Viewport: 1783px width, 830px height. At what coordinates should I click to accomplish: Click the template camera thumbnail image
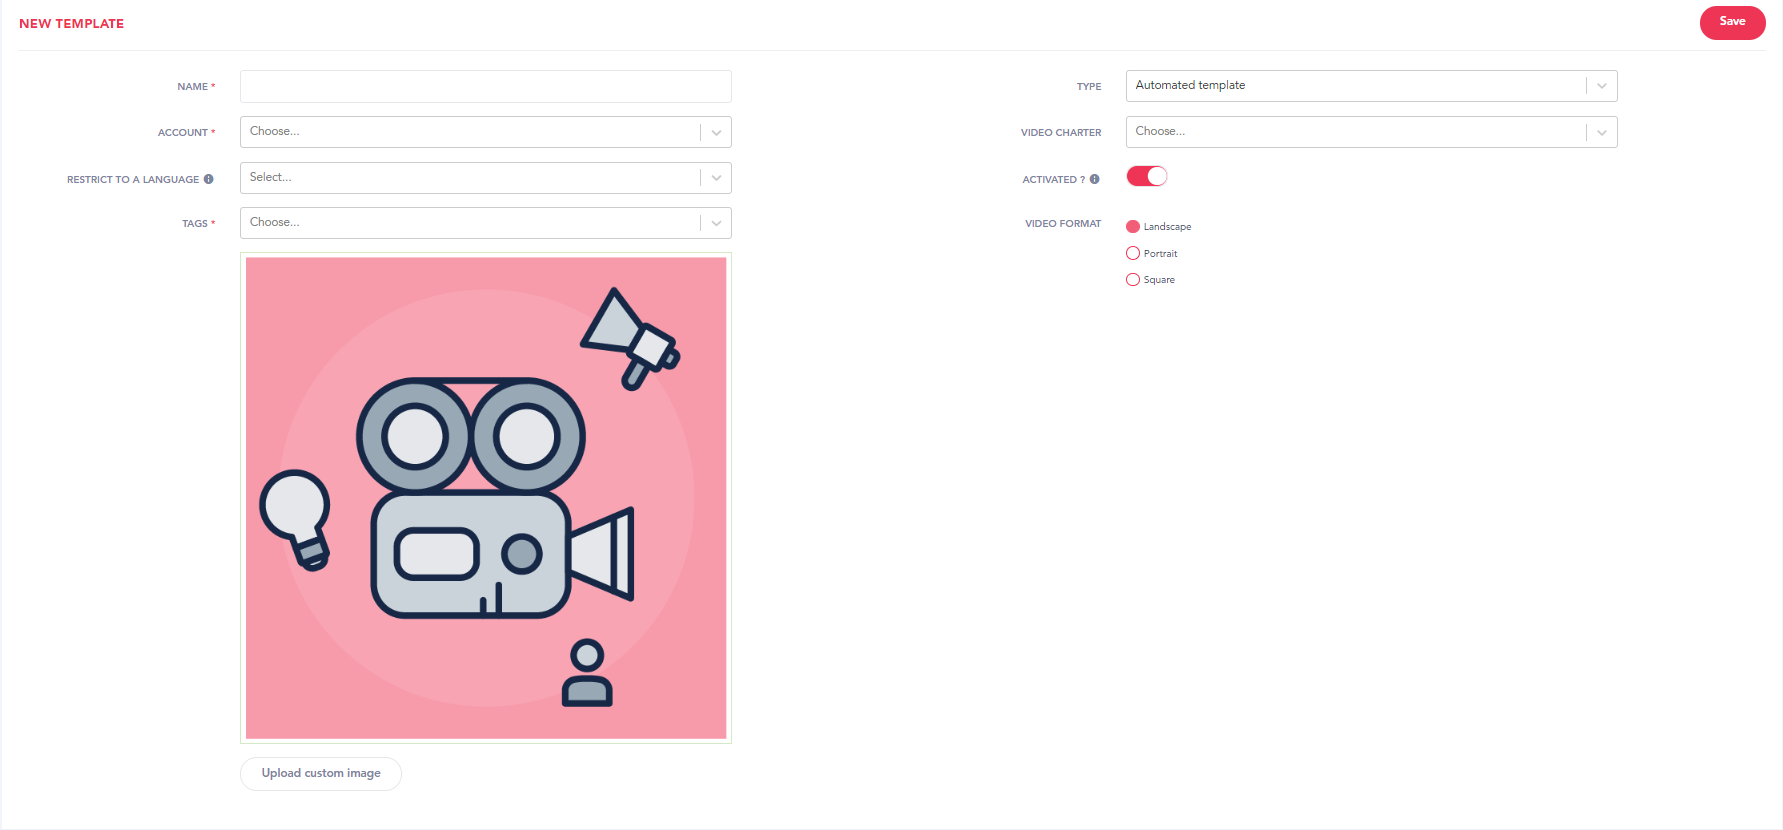[486, 498]
